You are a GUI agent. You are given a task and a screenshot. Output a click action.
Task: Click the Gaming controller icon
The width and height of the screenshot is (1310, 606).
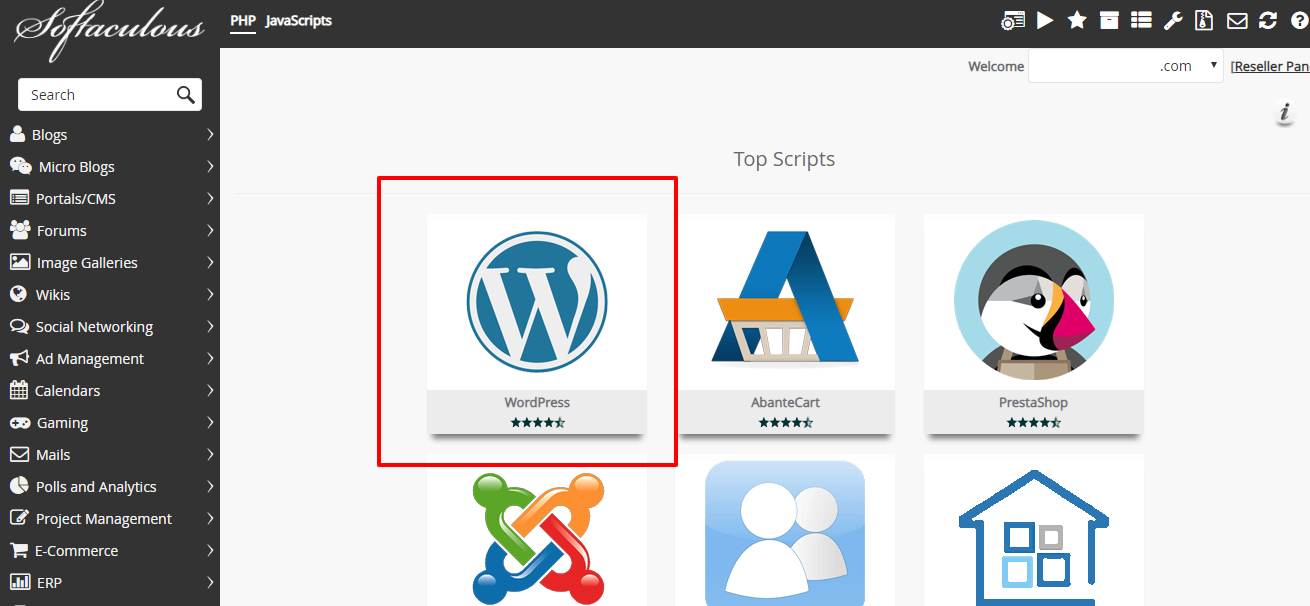[x=20, y=422]
